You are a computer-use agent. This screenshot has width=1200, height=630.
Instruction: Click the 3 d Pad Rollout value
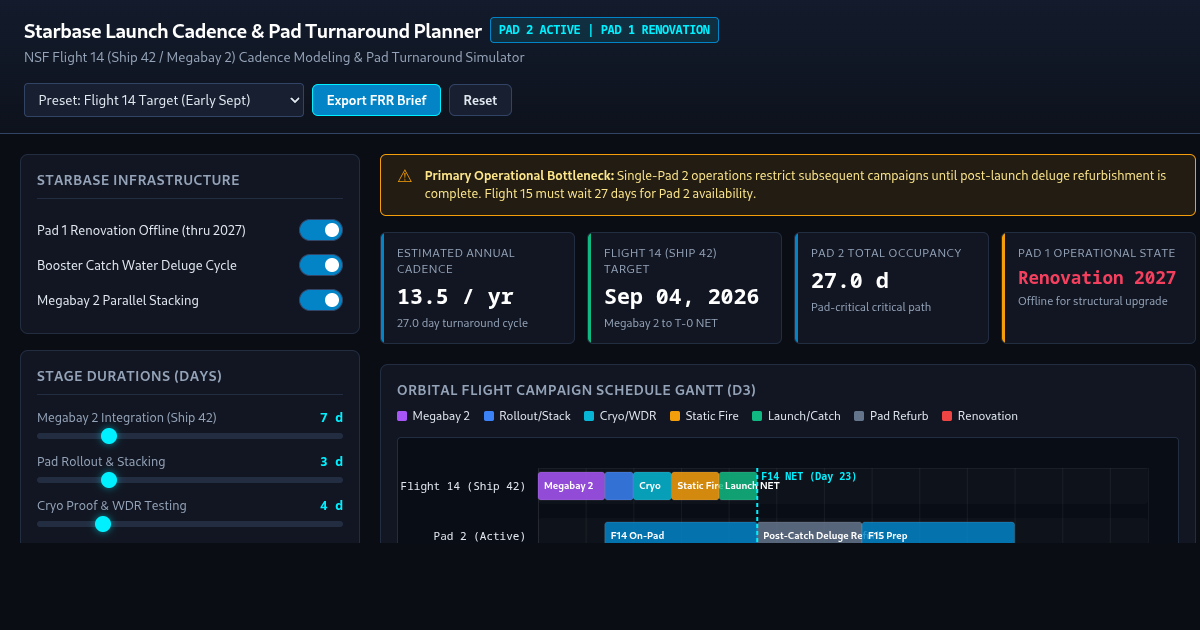[331, 461]
